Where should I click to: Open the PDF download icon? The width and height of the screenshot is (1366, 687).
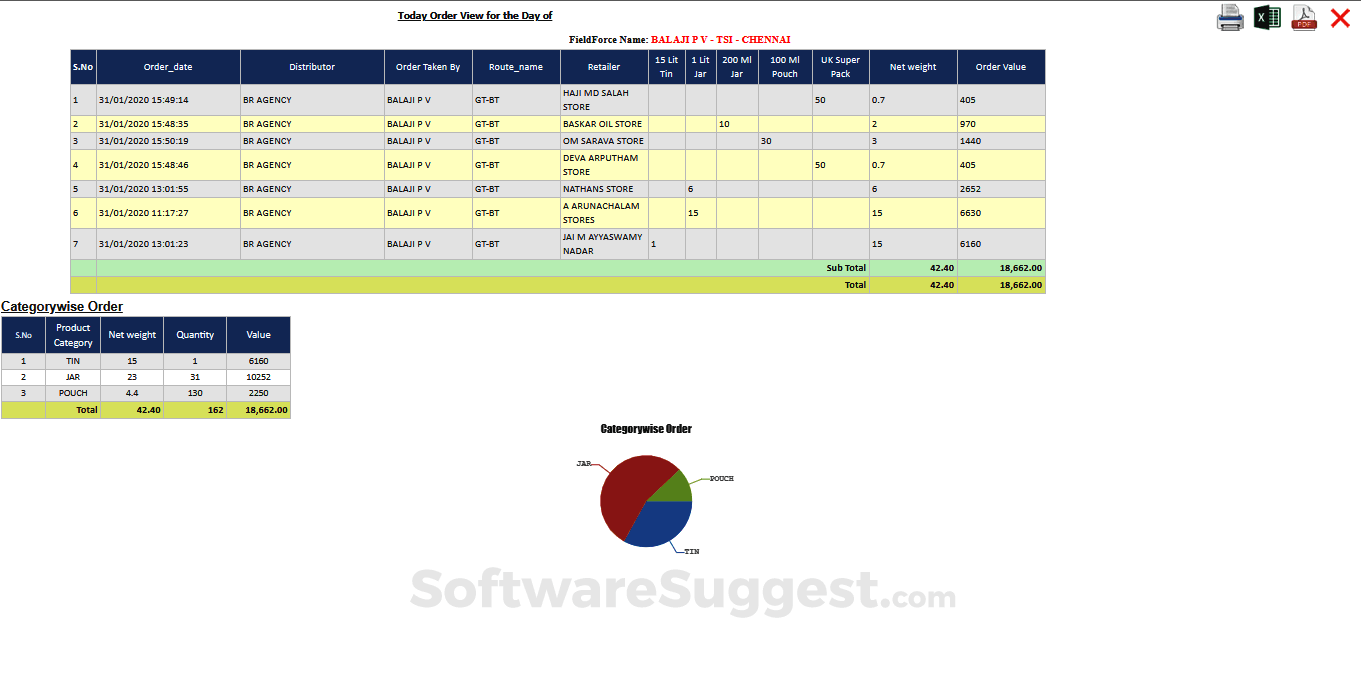pos(1303,17)
